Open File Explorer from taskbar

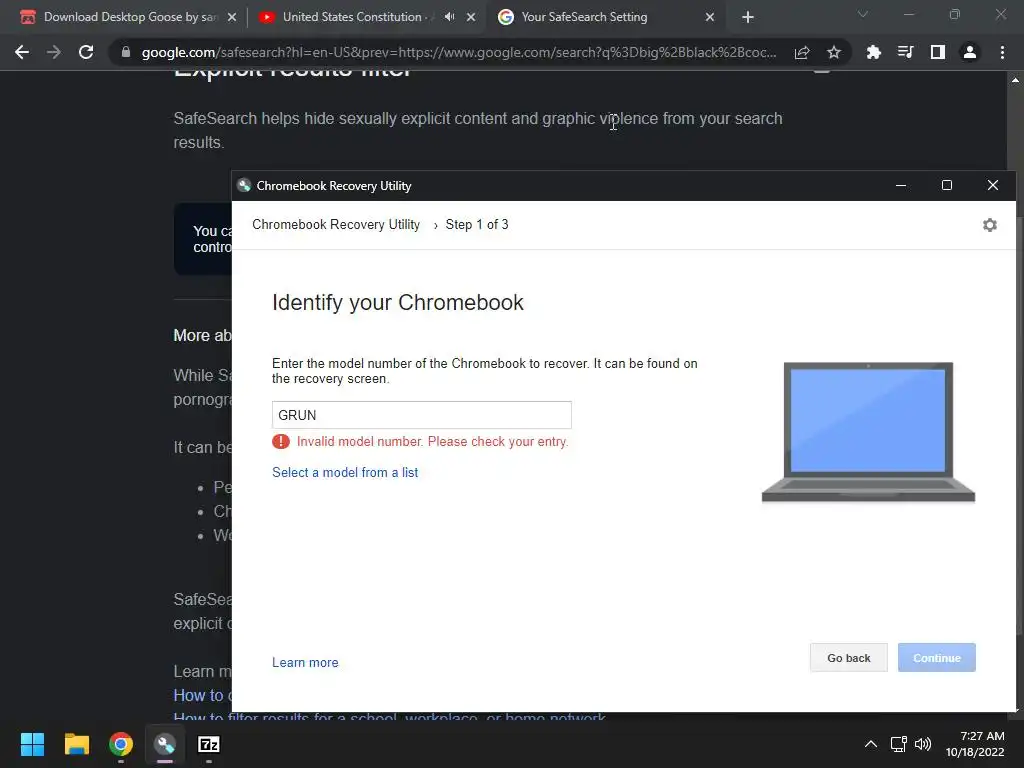[x=76, y=744]
